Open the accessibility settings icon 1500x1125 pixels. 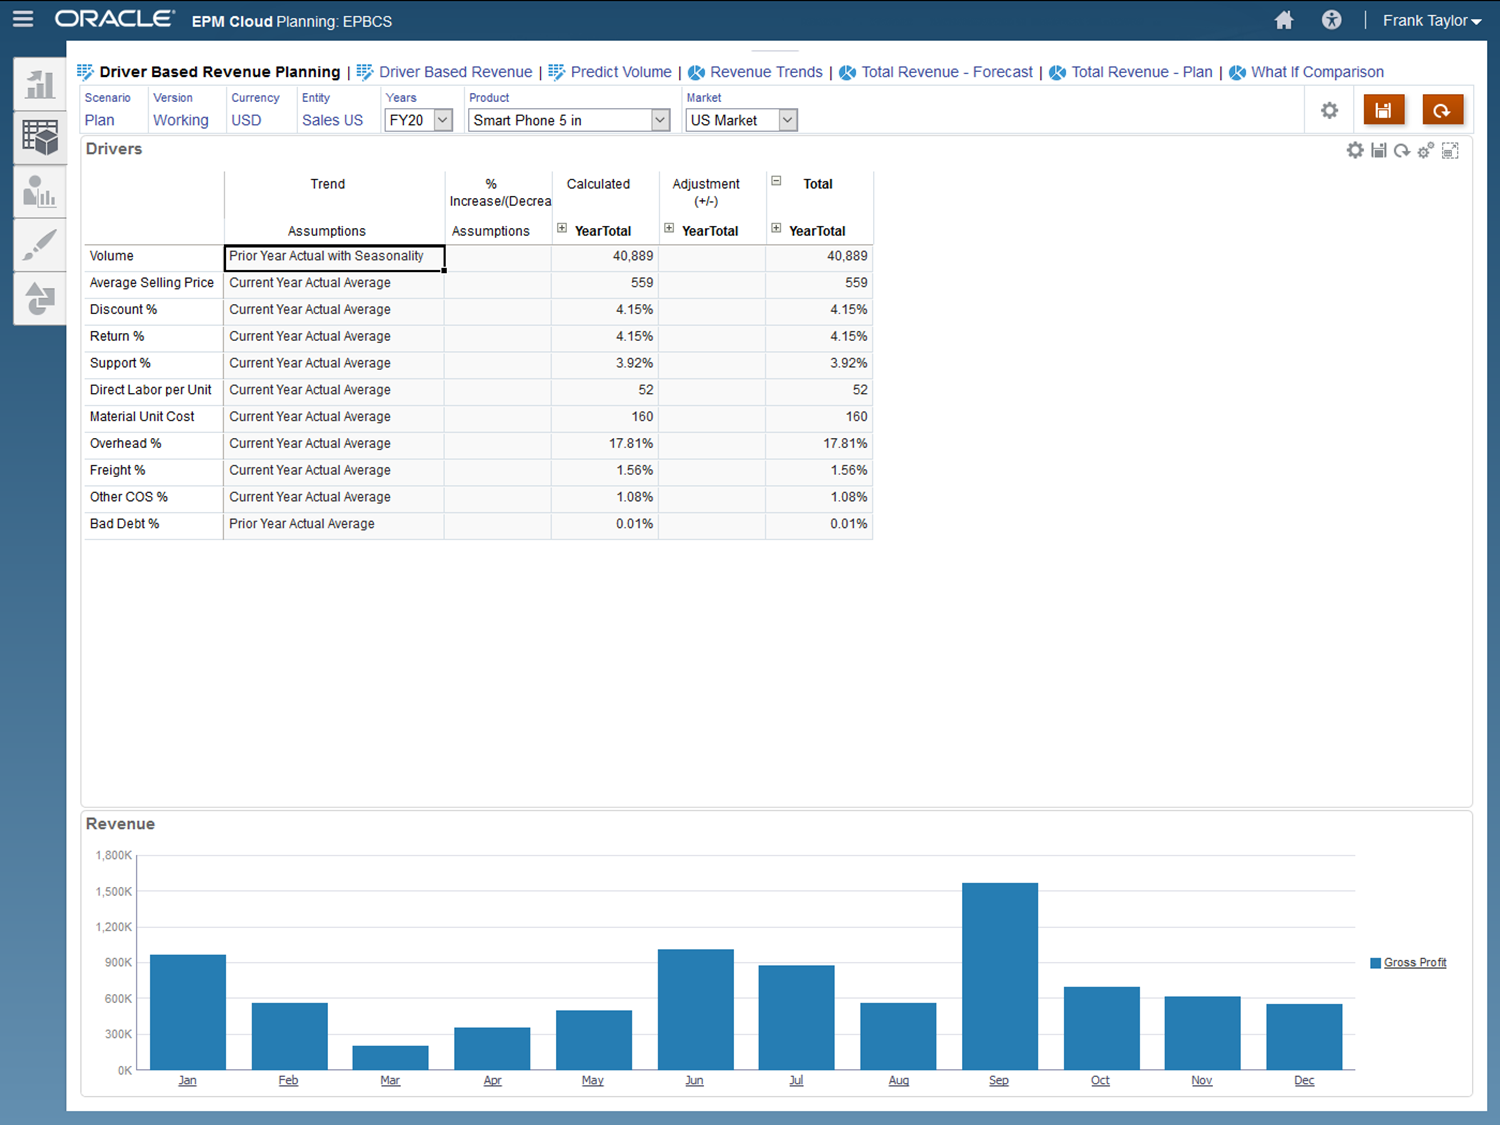pyautogui.click(x=1331, y=20)
